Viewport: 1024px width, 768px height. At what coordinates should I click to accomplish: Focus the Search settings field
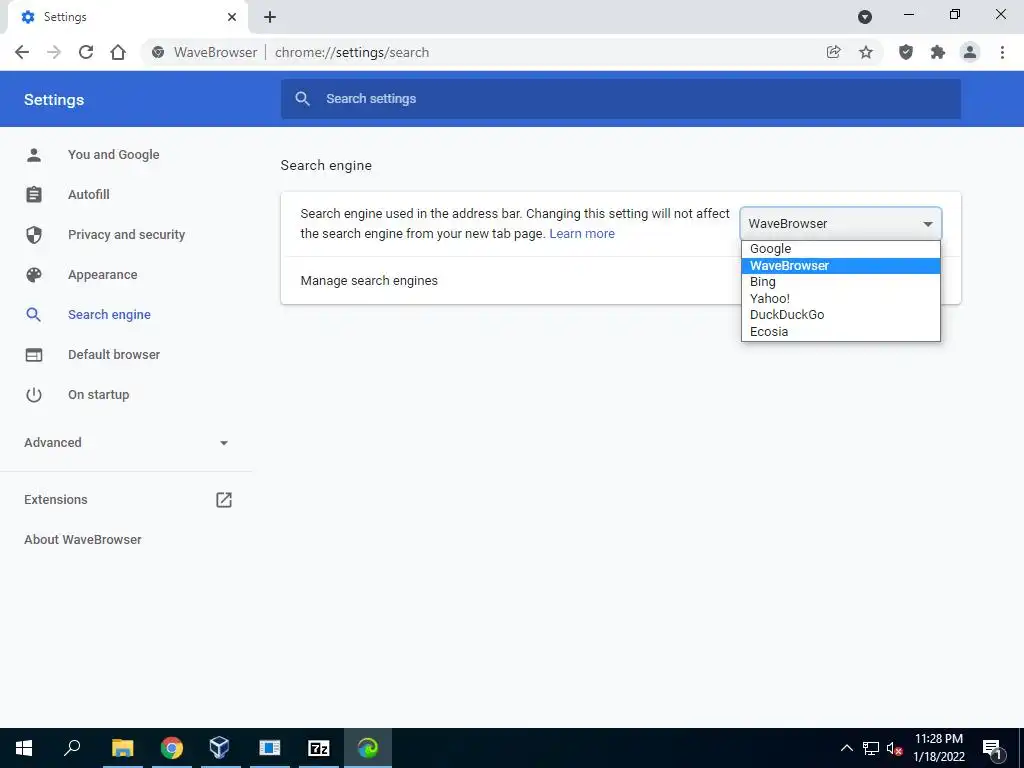(x=620, y=99)
